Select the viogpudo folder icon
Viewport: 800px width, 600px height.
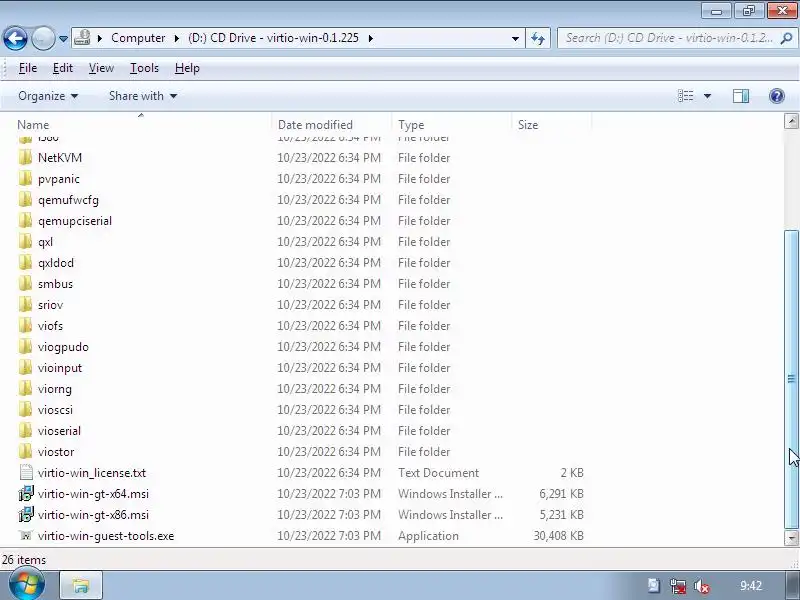click(x=26, y=346)
